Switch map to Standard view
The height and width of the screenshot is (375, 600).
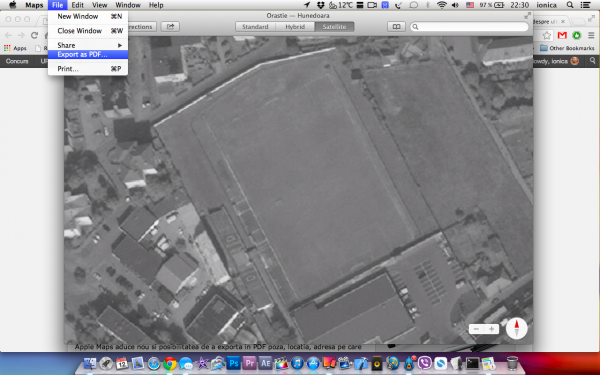tap(255, 27)
